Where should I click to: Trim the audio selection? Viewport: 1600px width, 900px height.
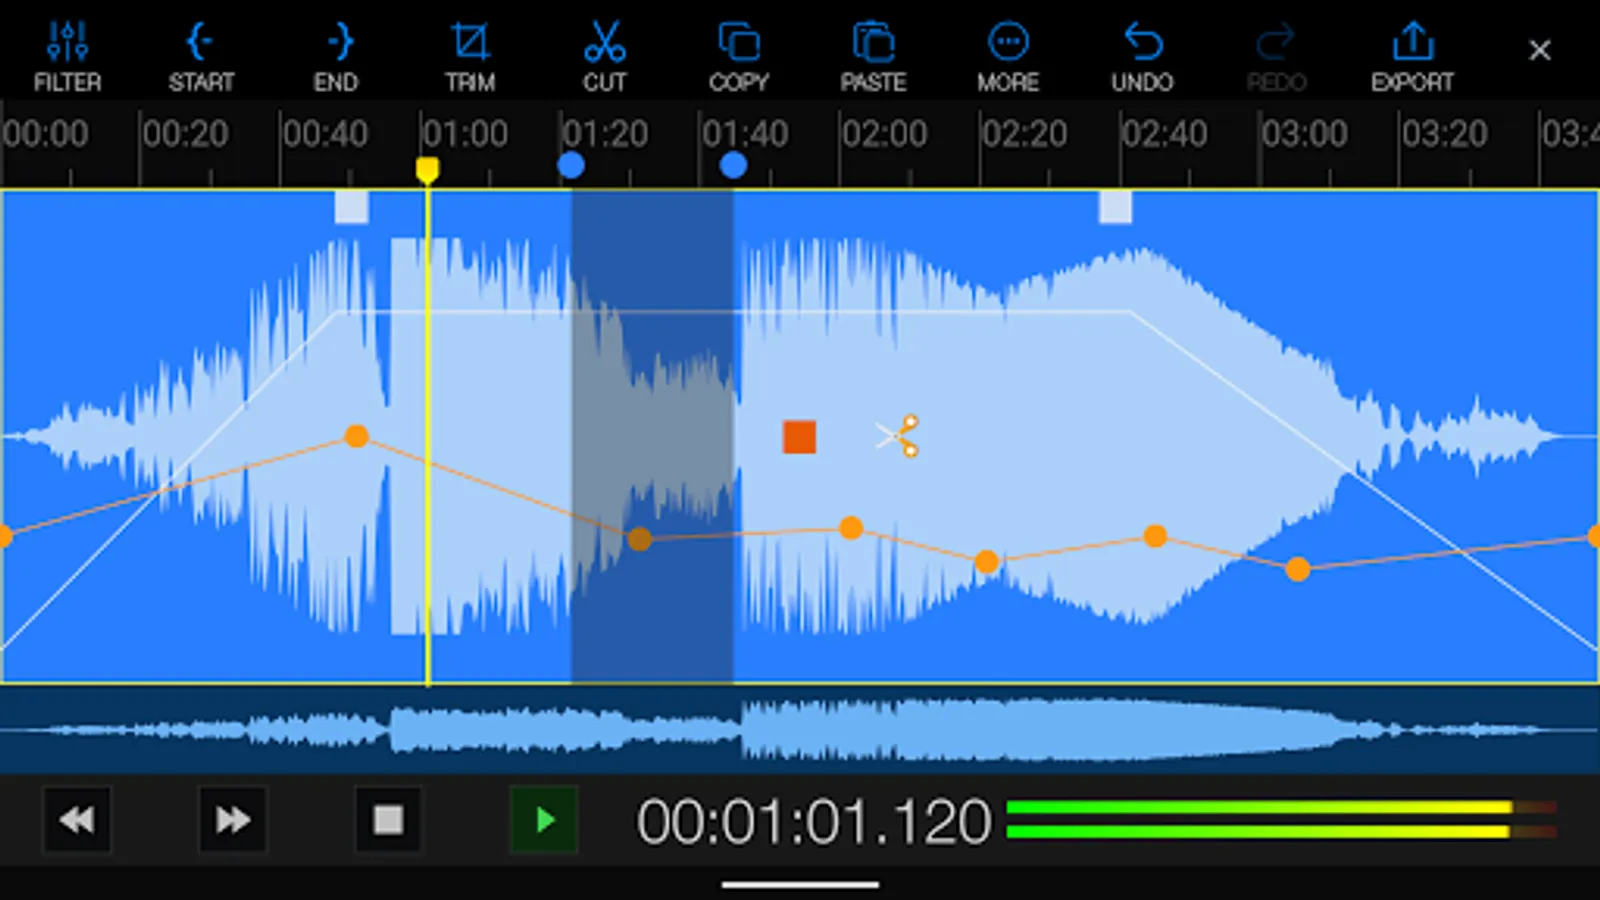coord(470,58)
